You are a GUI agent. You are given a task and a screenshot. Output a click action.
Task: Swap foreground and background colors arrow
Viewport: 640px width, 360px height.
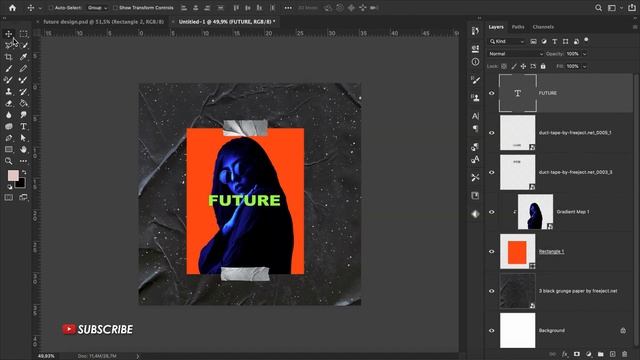click(24, 172)
